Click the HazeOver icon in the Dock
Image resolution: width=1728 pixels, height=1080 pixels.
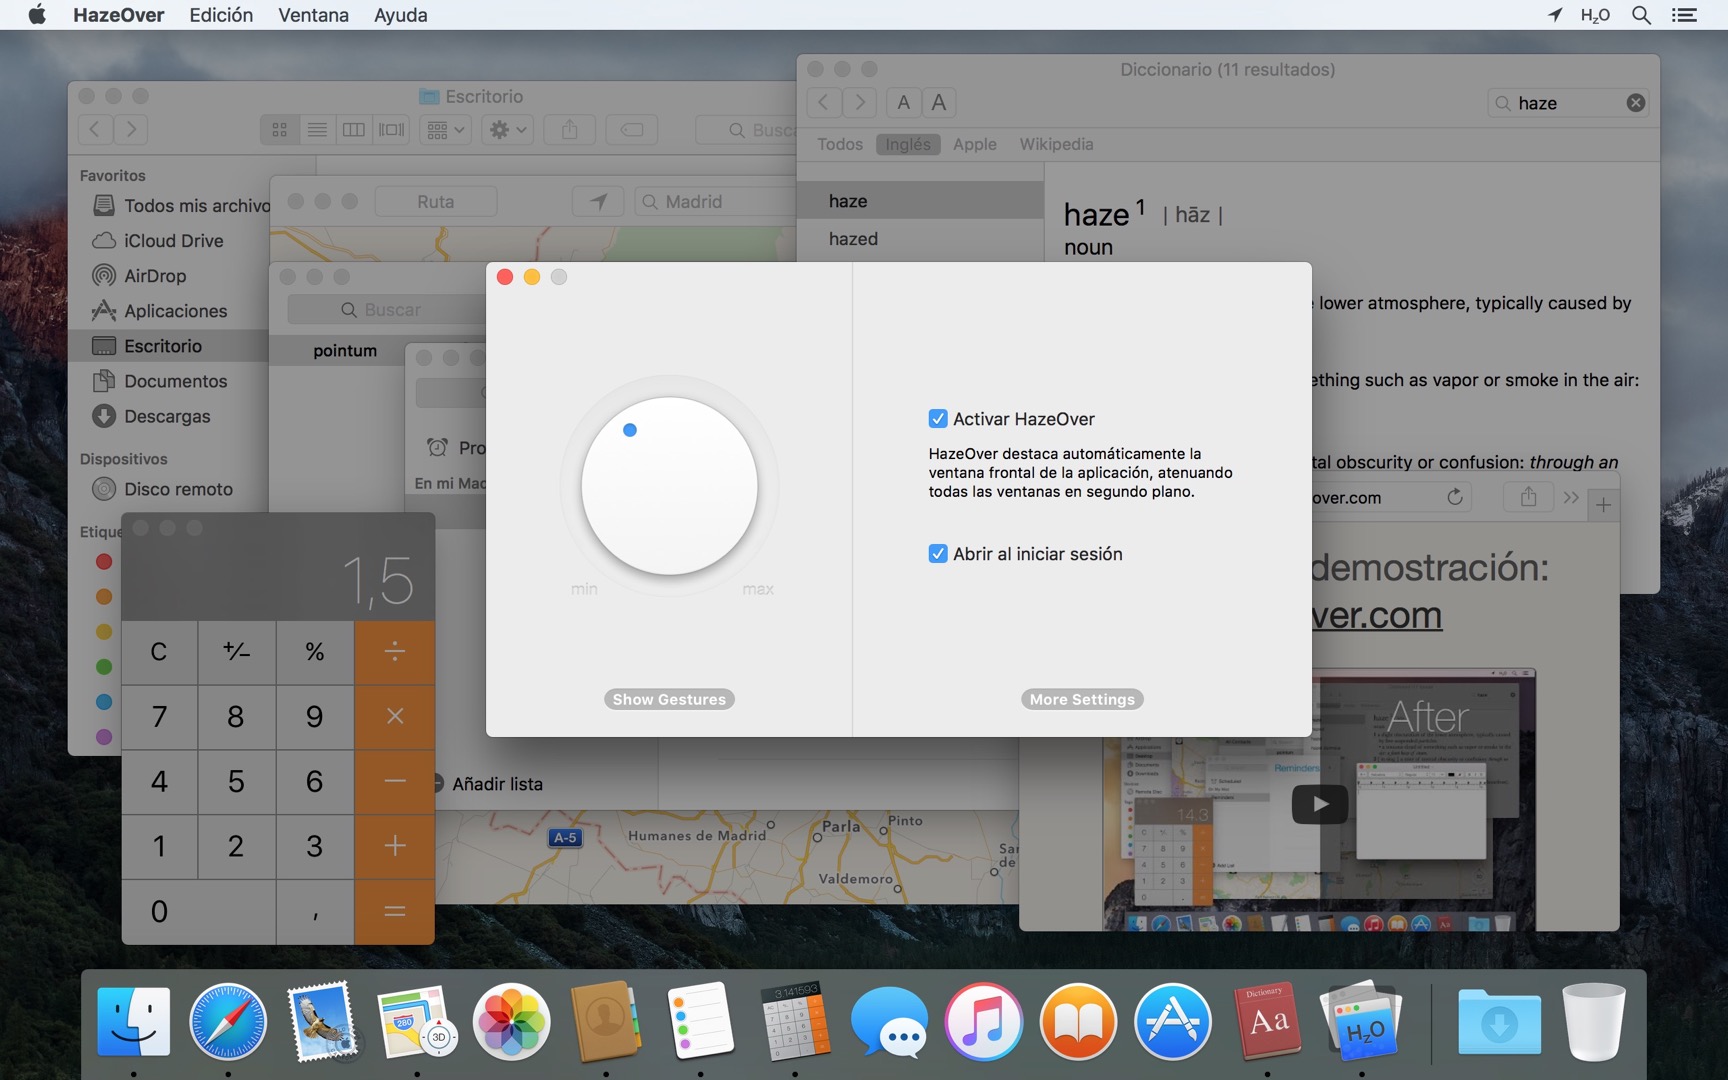(1361, 1022)
